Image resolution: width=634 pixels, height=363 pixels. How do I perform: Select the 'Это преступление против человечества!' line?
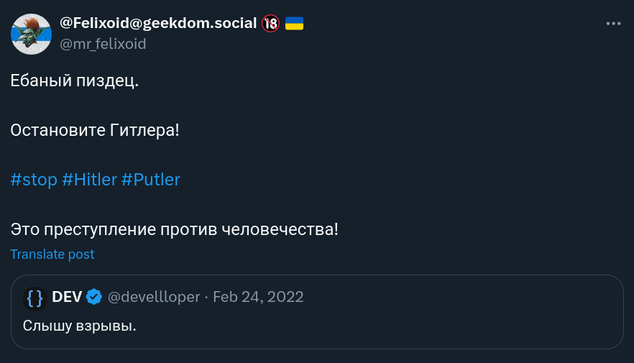(174, 229)
